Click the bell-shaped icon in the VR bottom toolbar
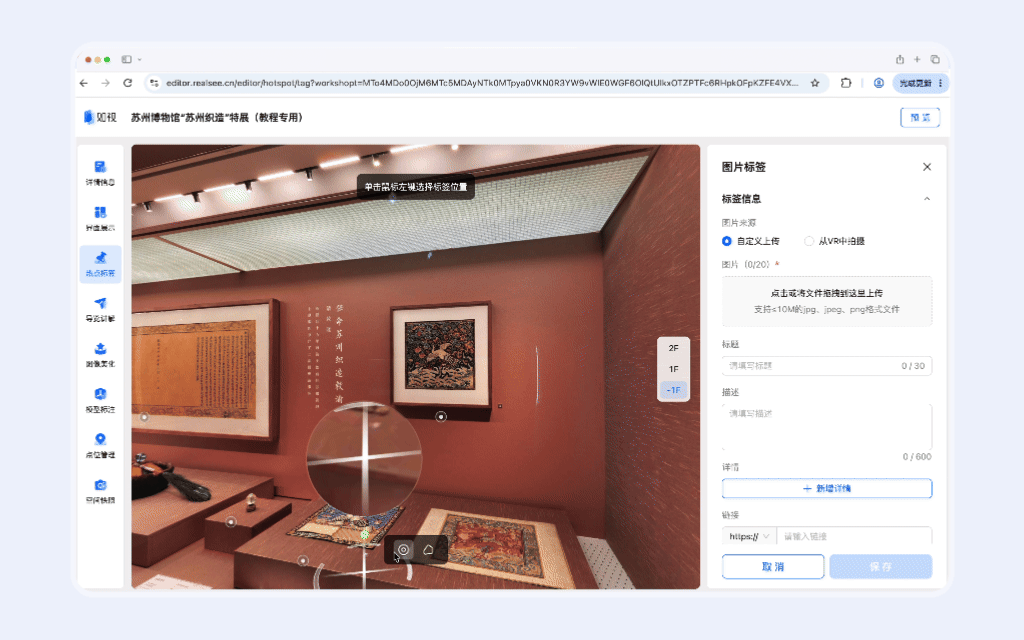The width and height of the screenshot is (1024, 640). pyautogui.click(x=428, y=550)
